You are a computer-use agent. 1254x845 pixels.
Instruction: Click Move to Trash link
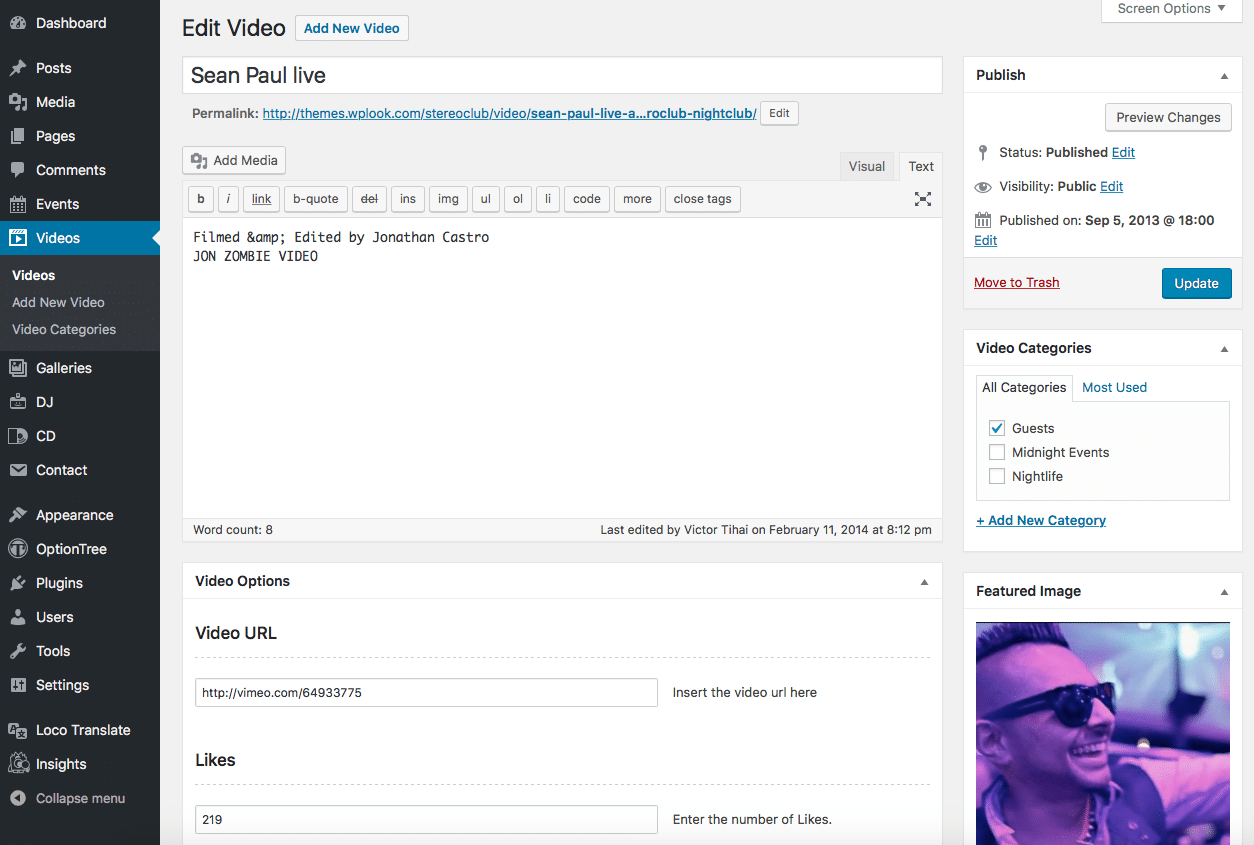point(1016,283)
